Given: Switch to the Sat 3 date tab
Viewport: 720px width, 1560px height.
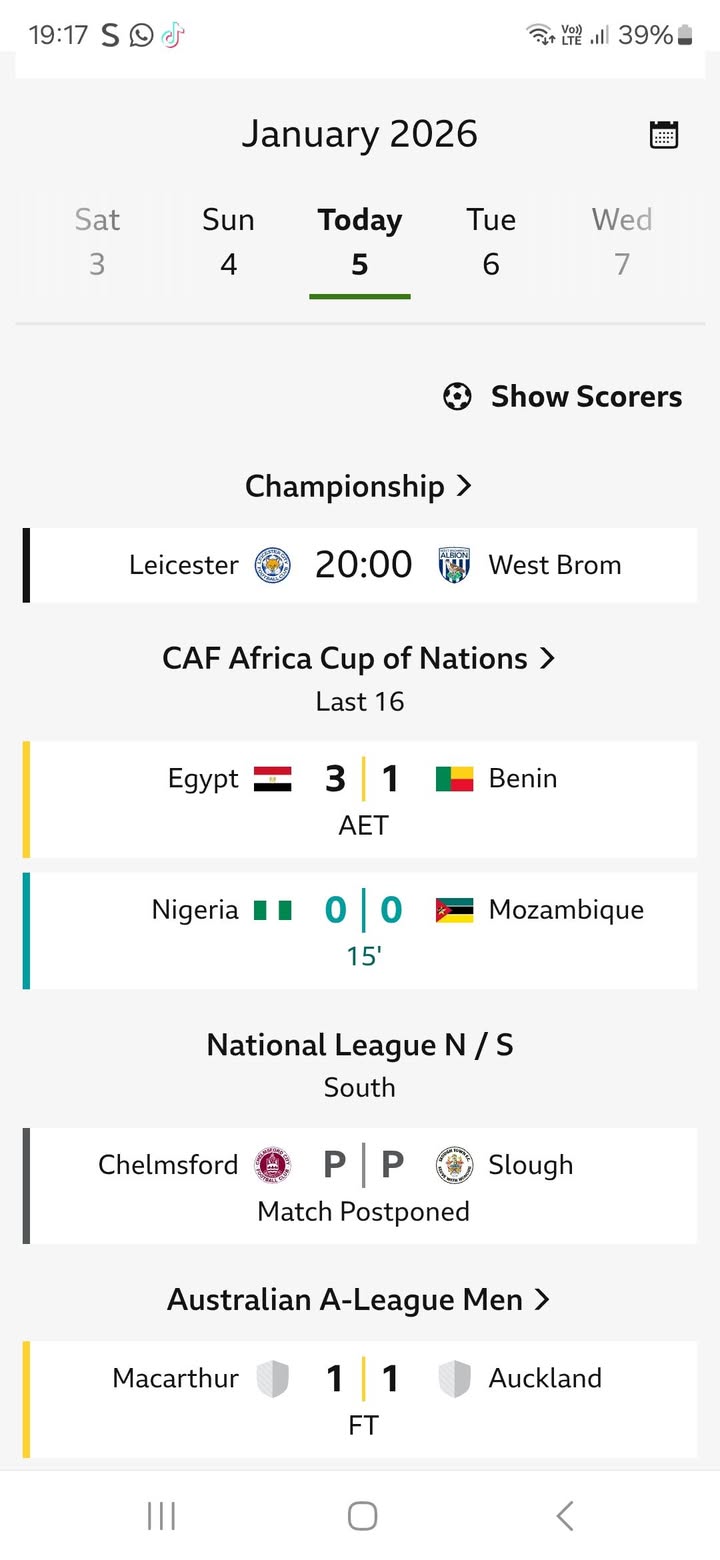Looking at the screenshot, I should (x=97, y=242).
